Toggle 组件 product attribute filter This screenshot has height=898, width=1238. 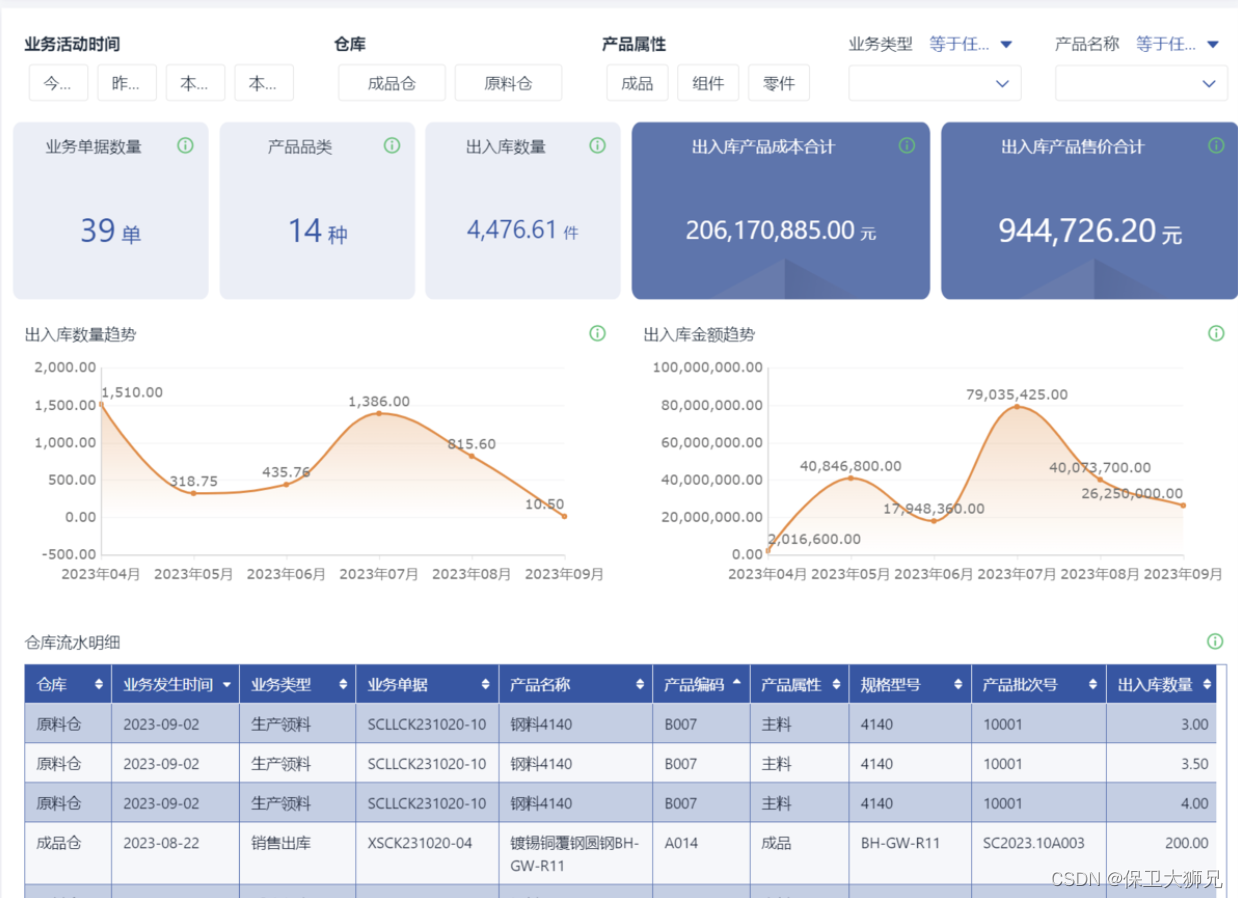click(x=708, y=83)
